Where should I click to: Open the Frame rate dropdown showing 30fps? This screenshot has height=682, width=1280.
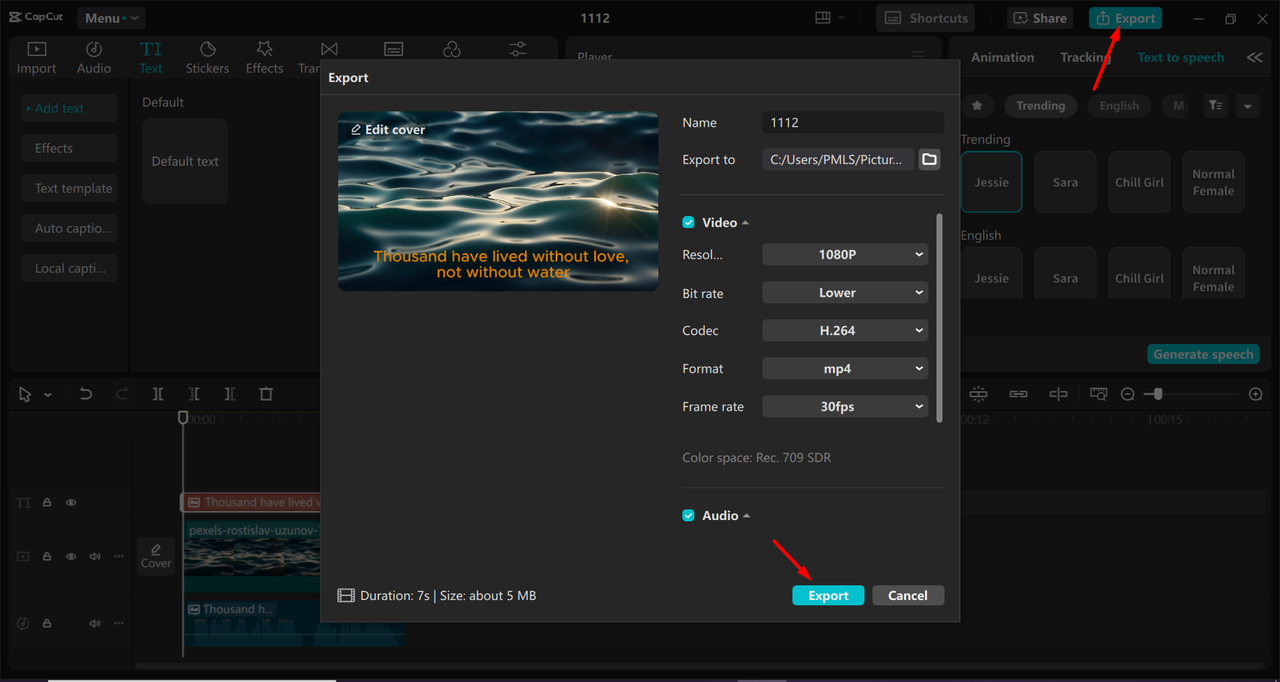pyautogui.click(x=845, y=407)
